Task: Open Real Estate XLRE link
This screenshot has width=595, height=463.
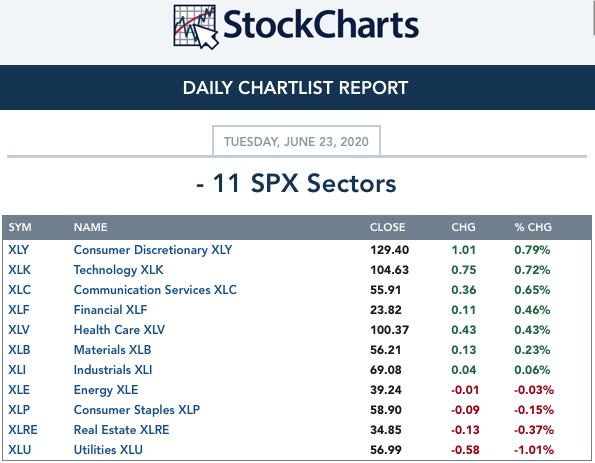Action: pyautogui.click(x=121, y=430)
